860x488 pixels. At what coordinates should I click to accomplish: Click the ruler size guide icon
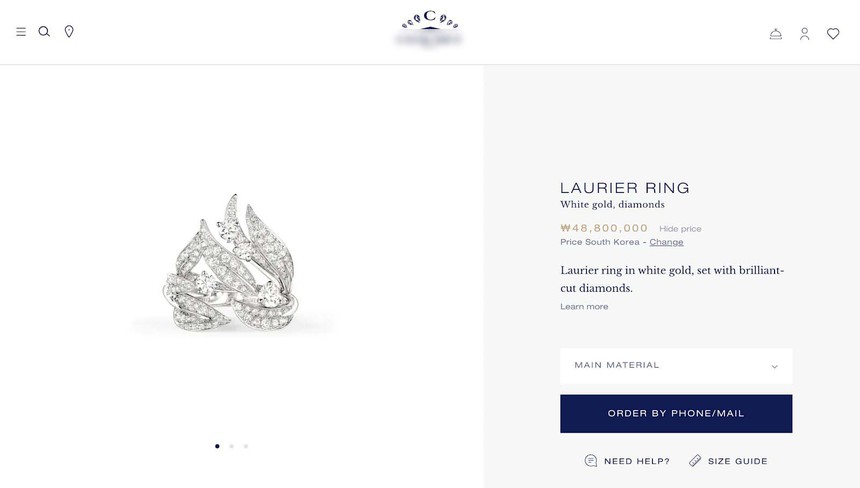[695, 461]
